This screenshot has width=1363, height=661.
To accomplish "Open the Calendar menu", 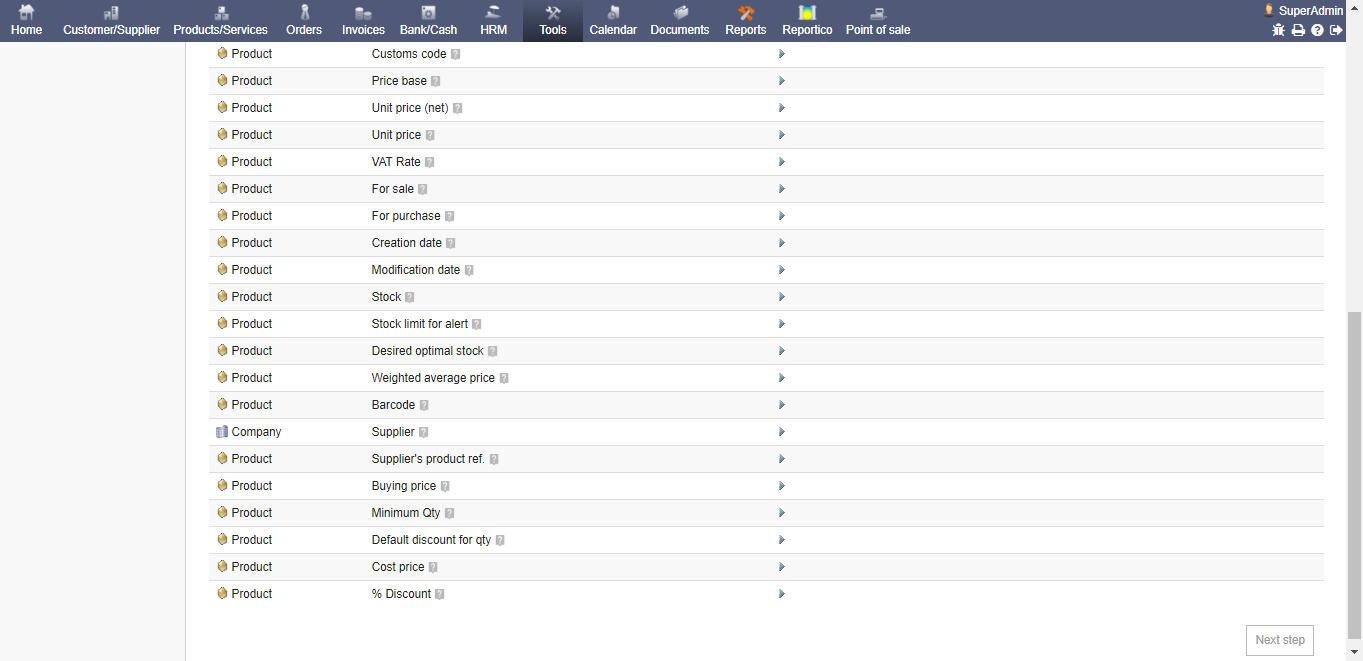I will pos(613,21).
